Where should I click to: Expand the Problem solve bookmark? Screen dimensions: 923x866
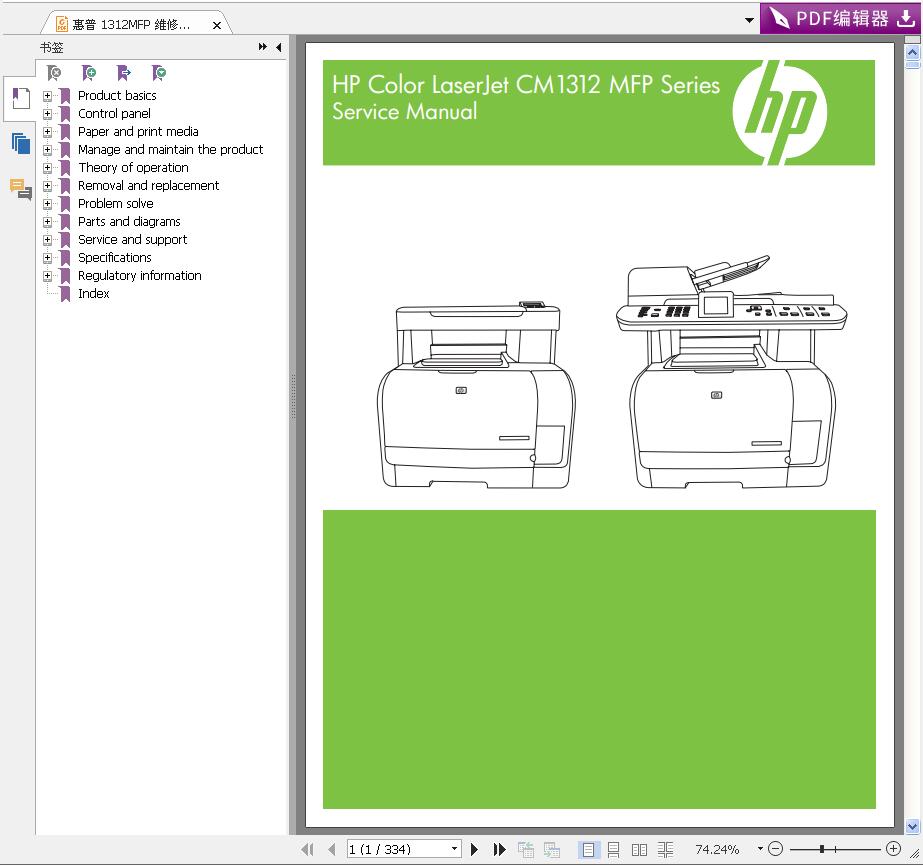click(x=47, y=204)
